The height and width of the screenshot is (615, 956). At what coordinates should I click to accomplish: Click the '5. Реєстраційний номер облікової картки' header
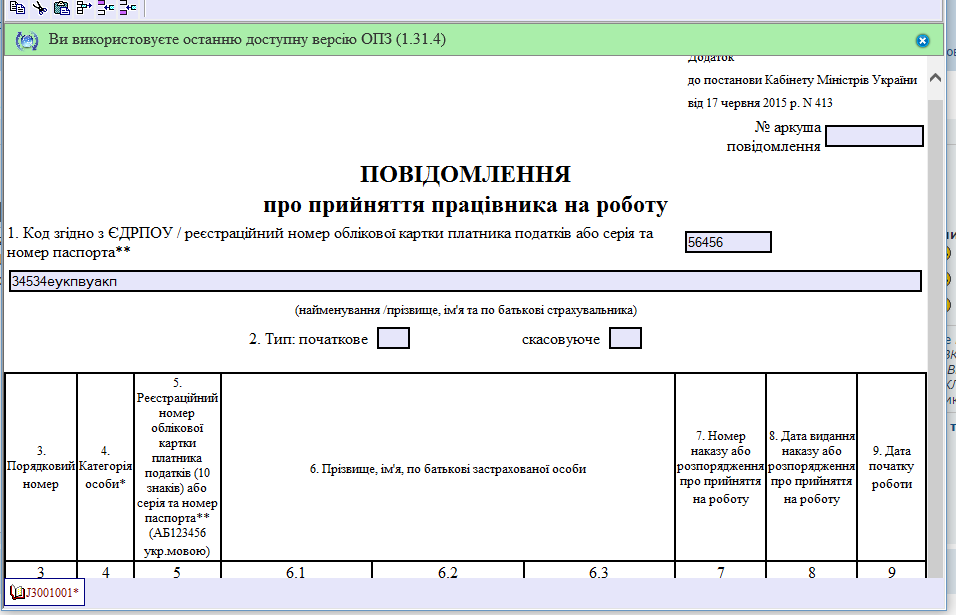pos(177,467)
